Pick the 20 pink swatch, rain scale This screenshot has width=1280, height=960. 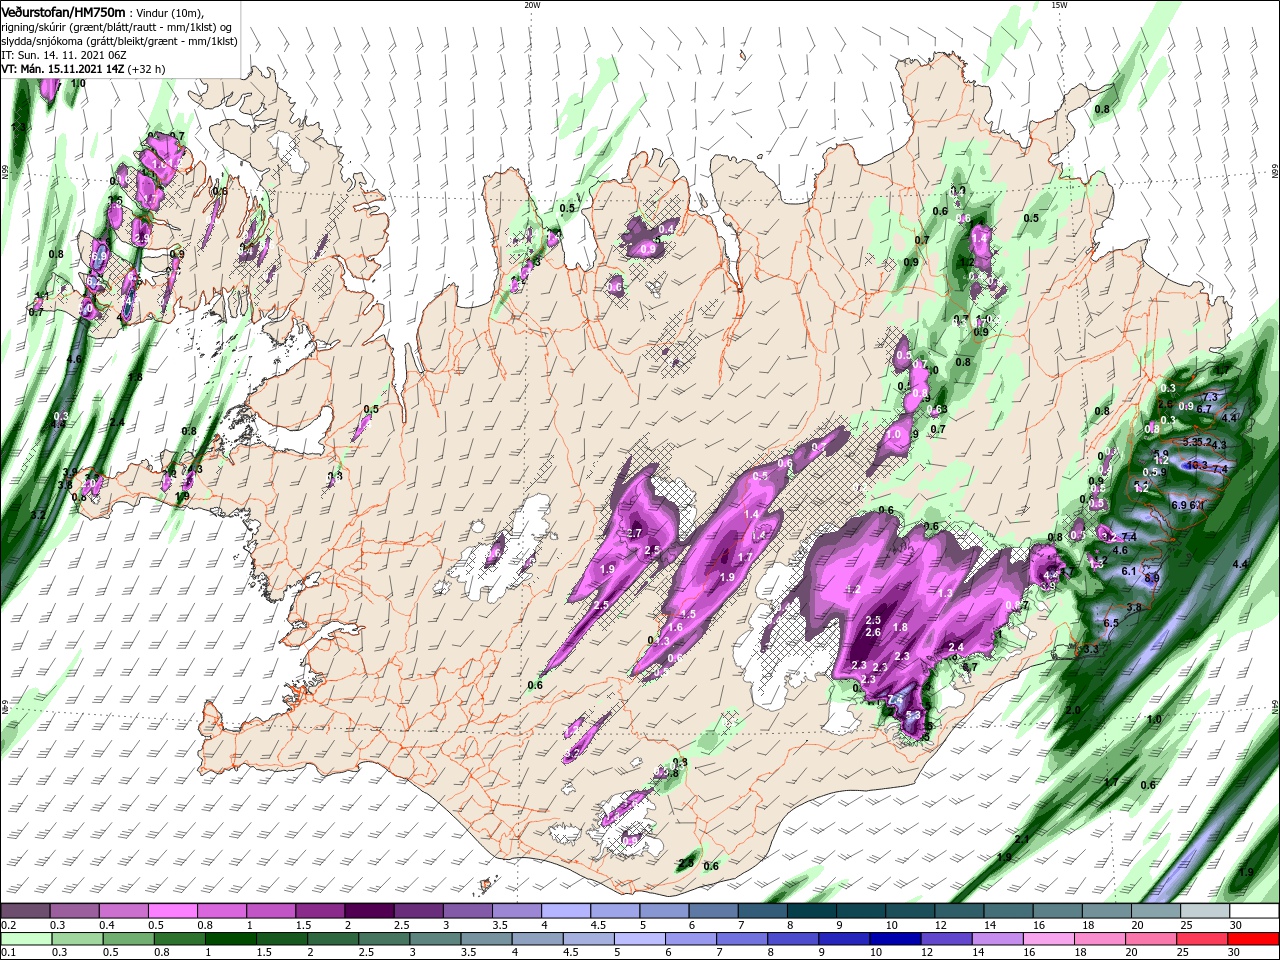tap(1151, 938)
